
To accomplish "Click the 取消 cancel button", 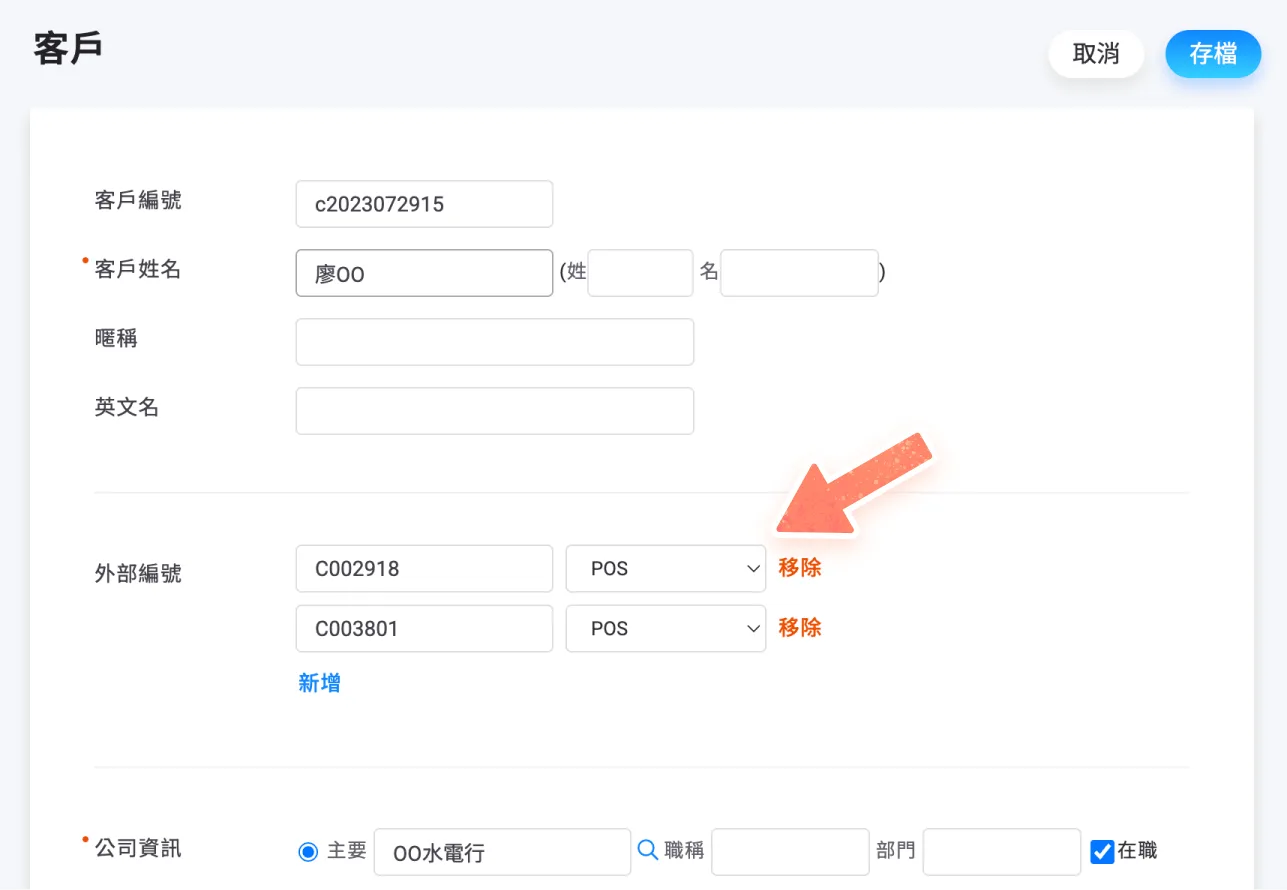I will 1096,54.
